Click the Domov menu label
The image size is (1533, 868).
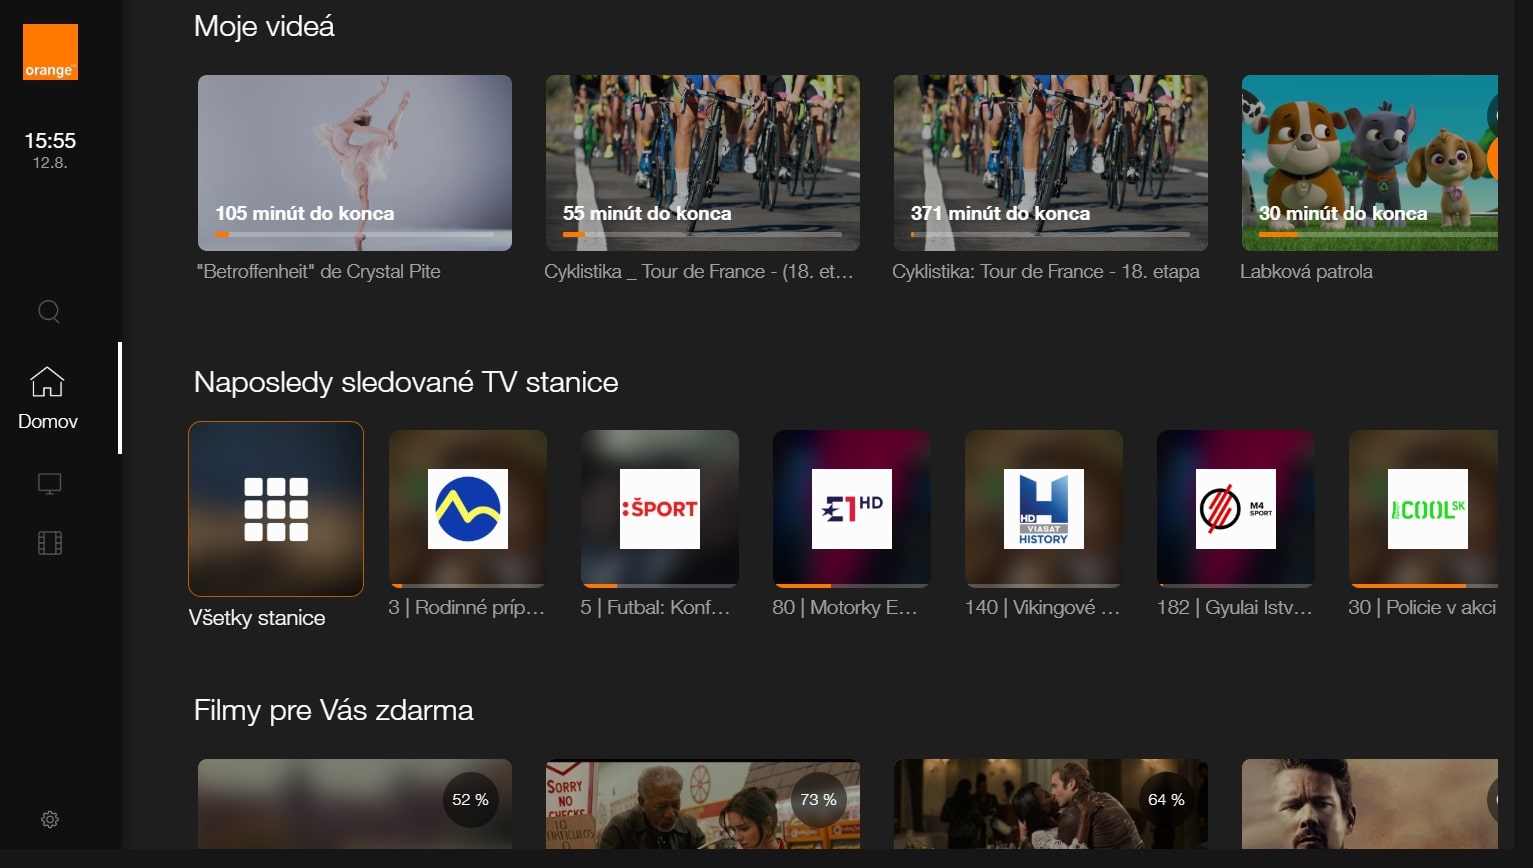click(48, 421)
